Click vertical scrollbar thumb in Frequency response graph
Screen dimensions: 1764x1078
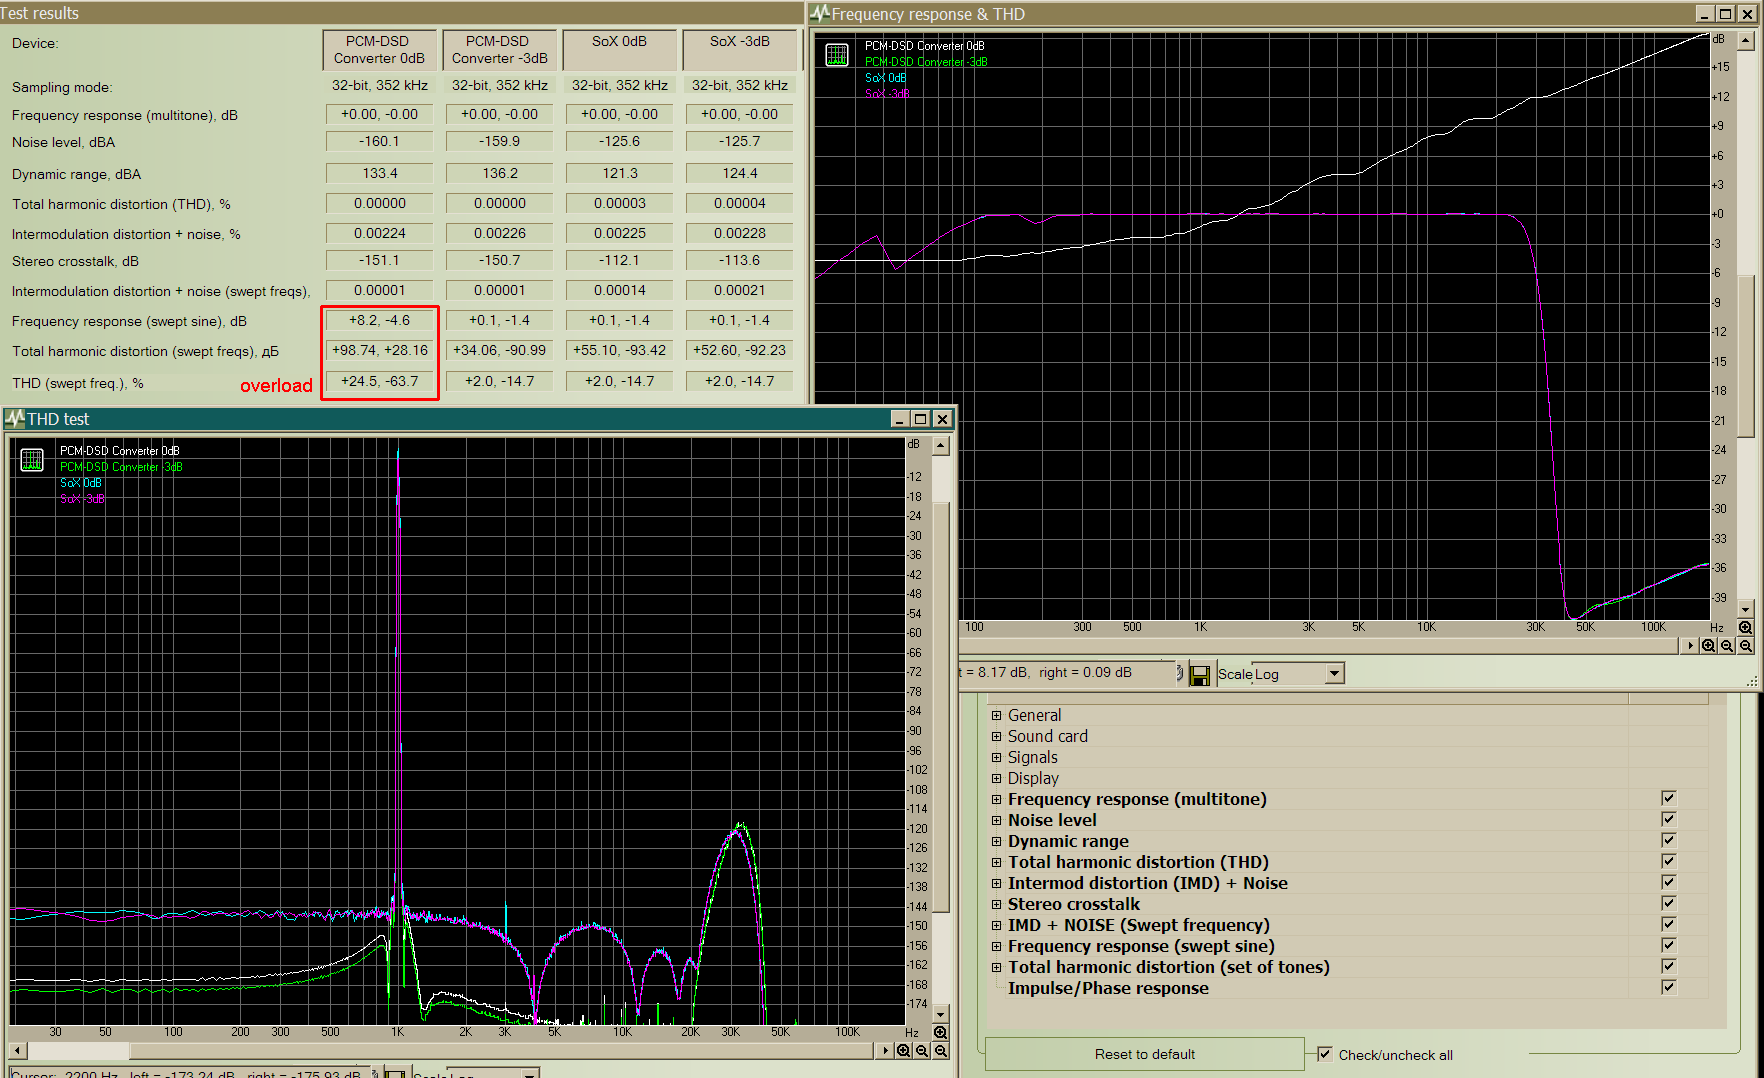1746,356
